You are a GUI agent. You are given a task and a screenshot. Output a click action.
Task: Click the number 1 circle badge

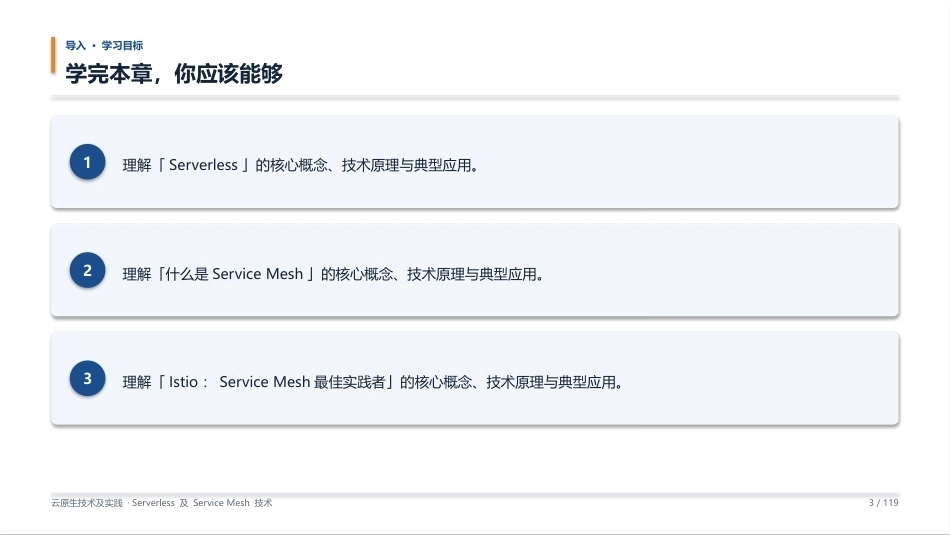(x=87, y=162)
